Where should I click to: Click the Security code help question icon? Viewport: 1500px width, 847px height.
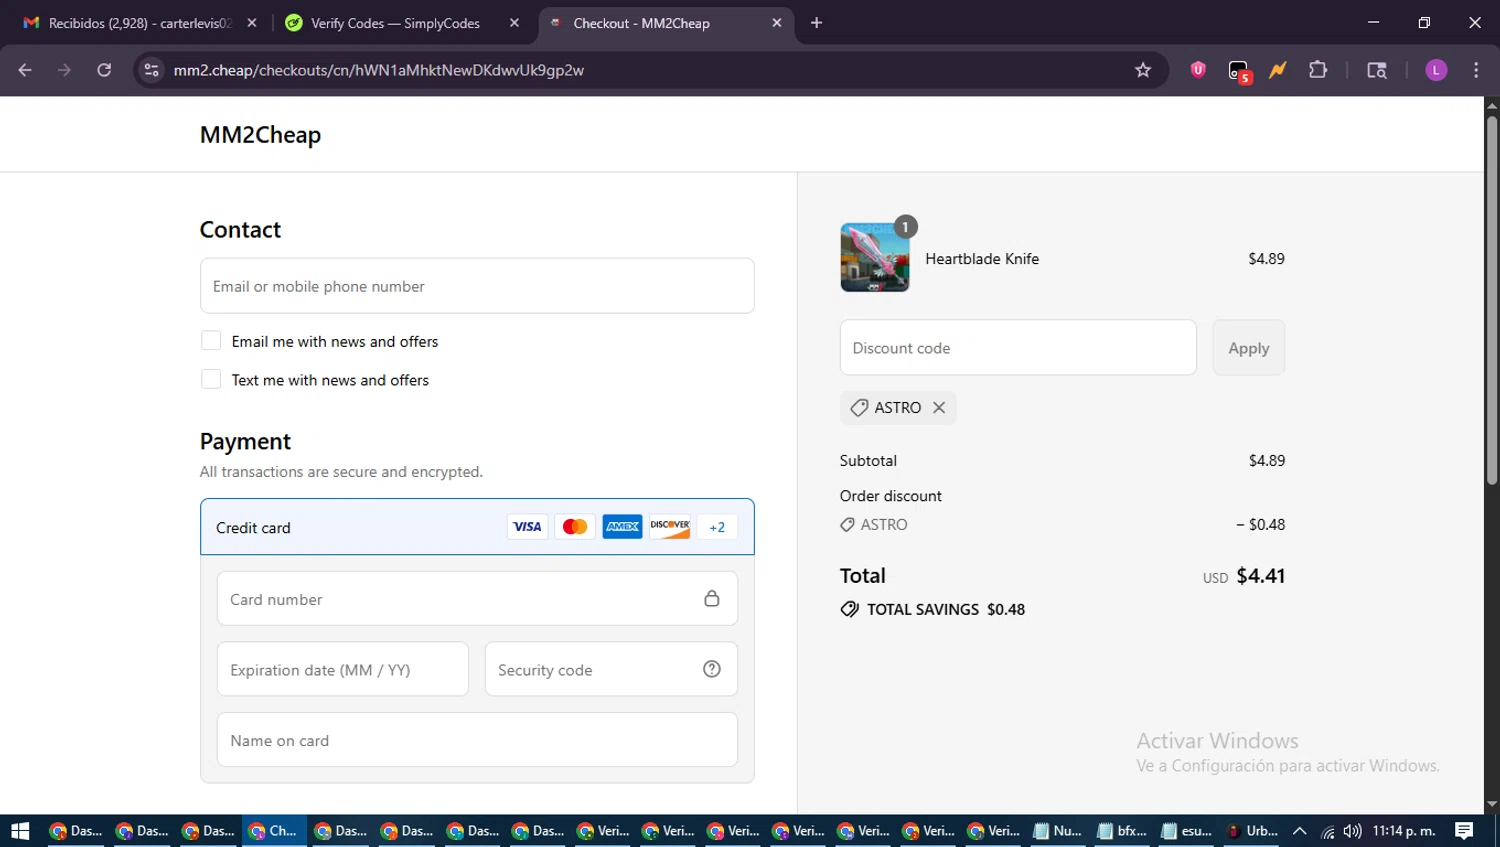(712, 669)
